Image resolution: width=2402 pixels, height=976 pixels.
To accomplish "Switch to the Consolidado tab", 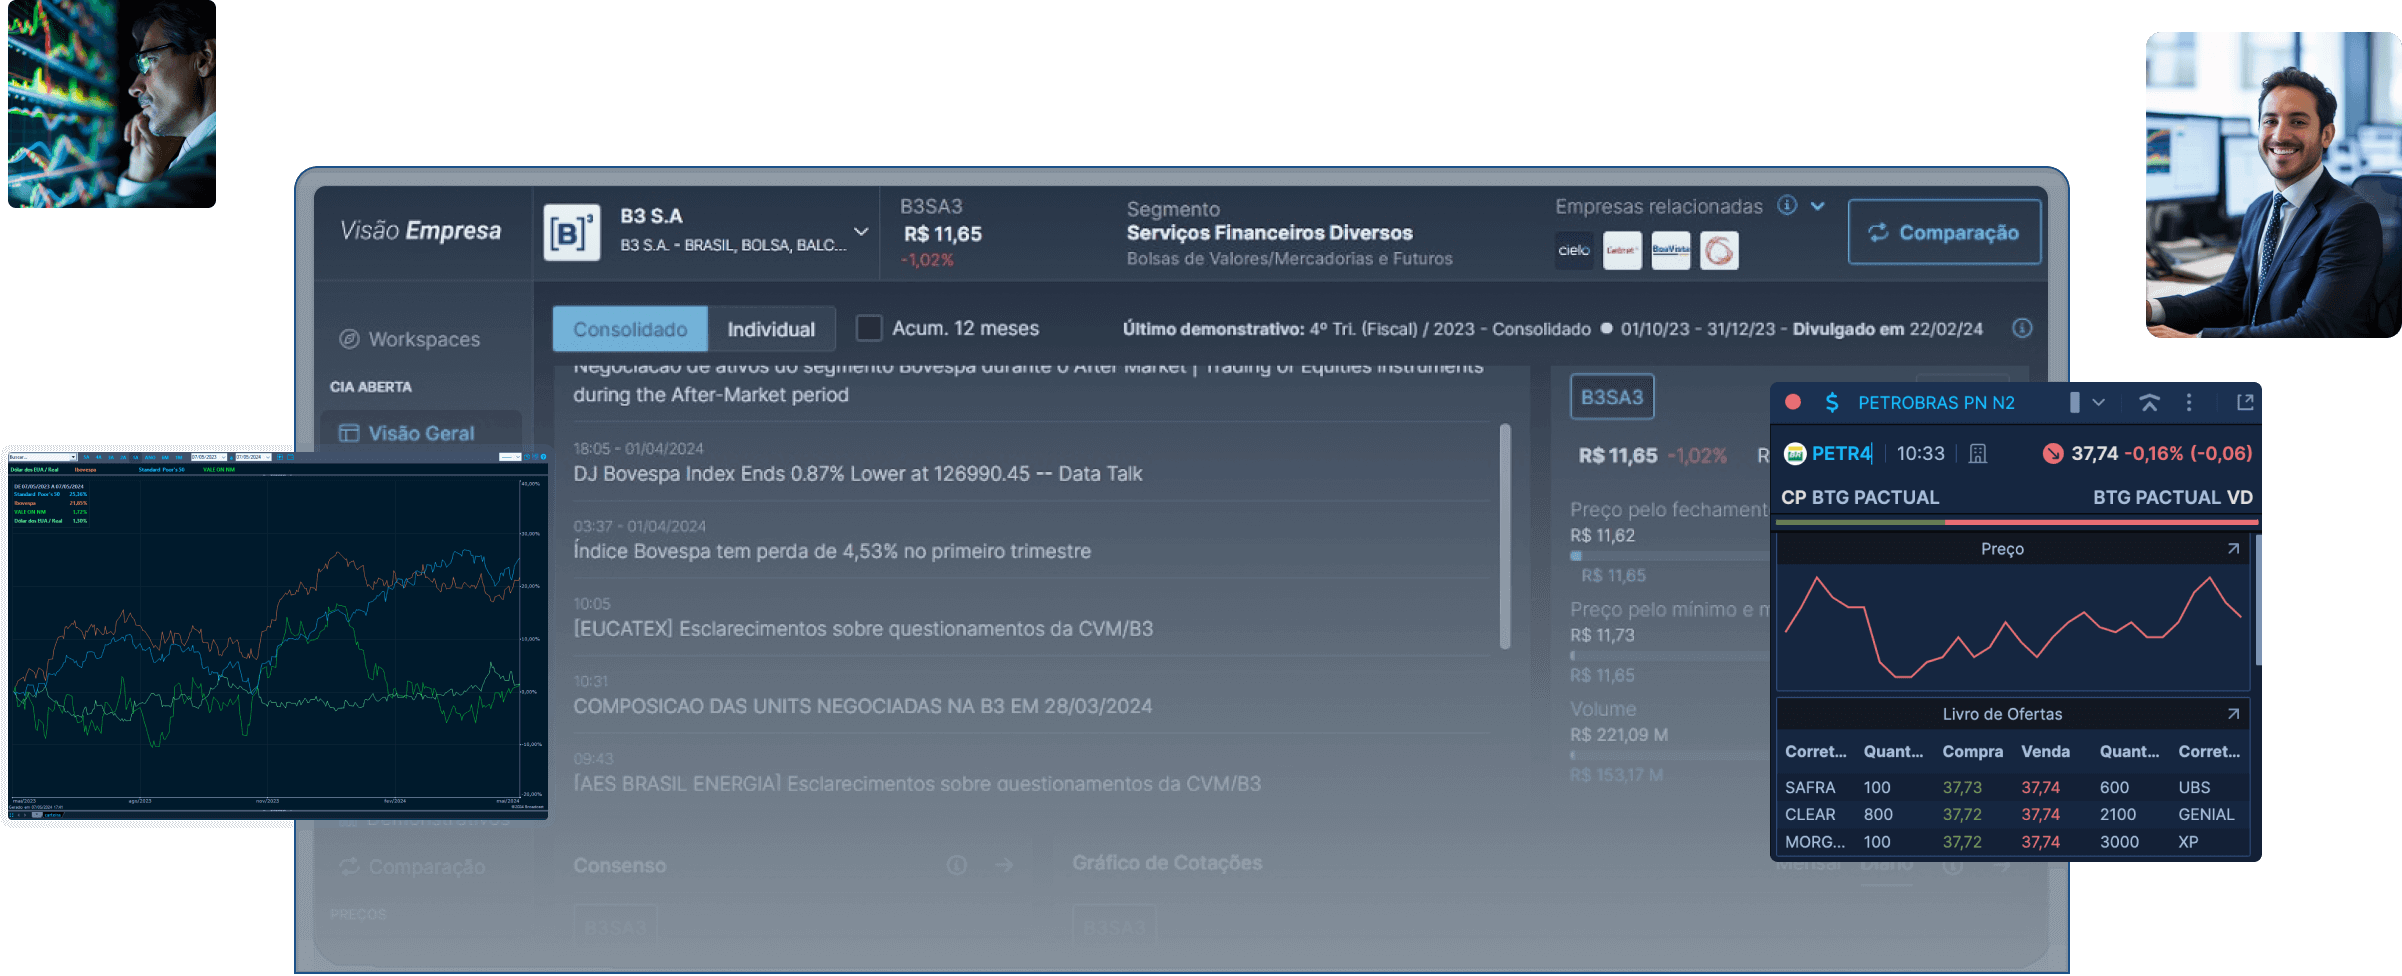I will coord(630,329).
